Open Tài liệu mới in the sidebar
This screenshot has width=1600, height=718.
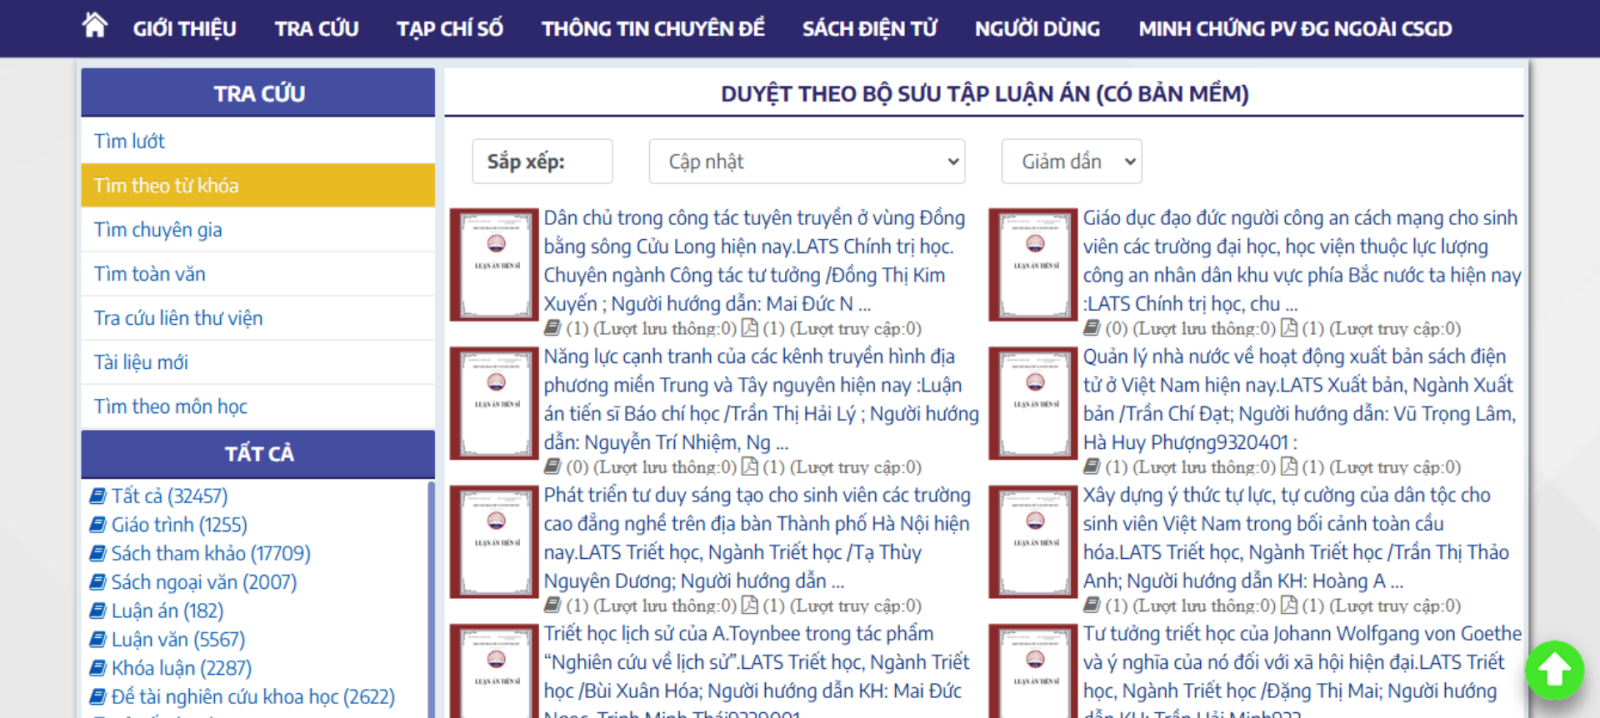click(x=258, y=362)
